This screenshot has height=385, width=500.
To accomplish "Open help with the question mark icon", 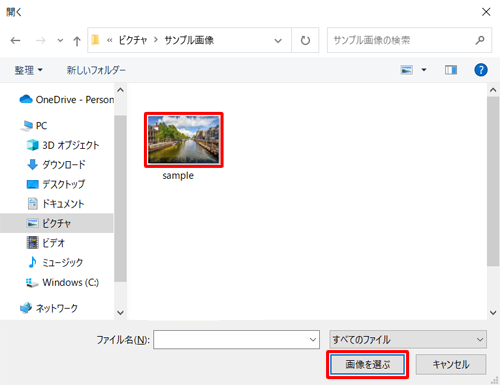I will coord(481,70).
